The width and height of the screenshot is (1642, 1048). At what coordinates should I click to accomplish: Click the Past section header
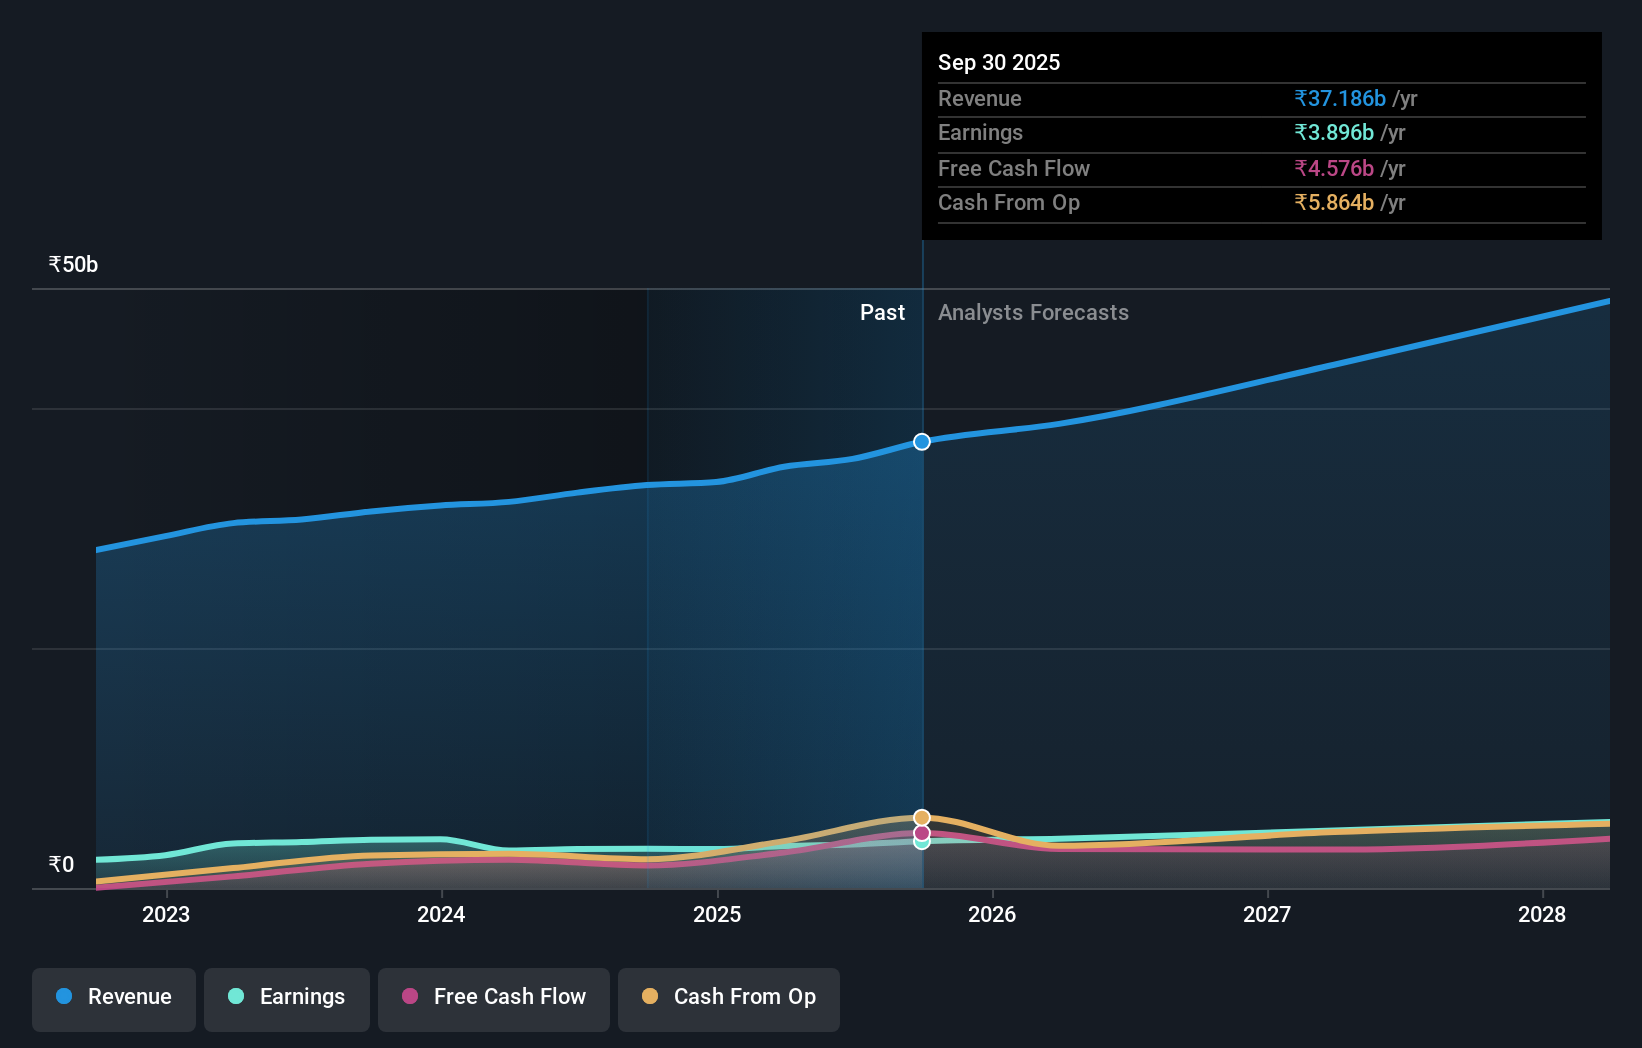pos(882,312)
